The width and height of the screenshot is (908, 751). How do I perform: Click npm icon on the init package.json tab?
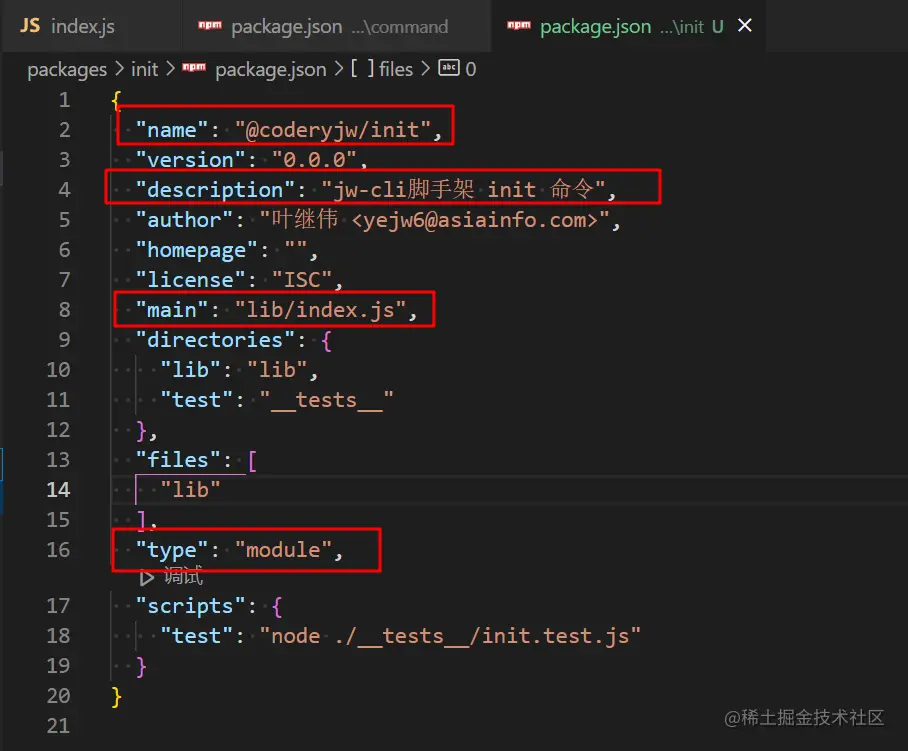tap(518, 25)
